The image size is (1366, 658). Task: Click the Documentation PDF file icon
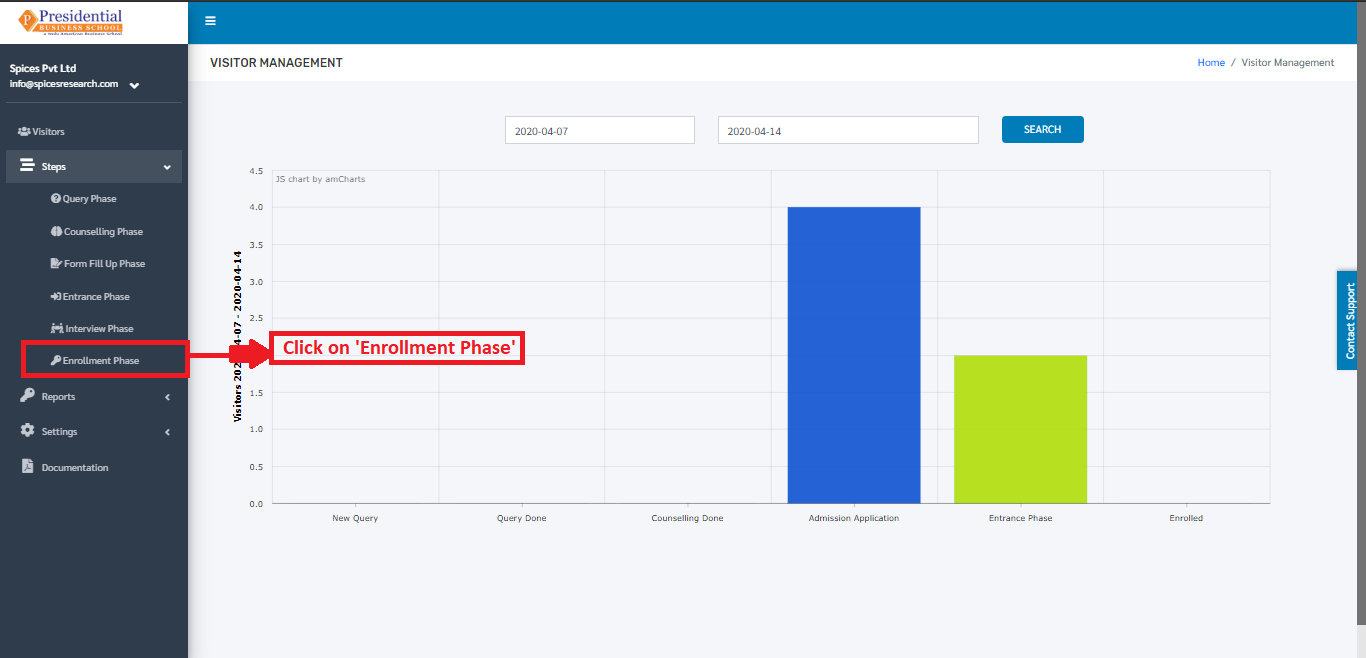tap(27, 467)
